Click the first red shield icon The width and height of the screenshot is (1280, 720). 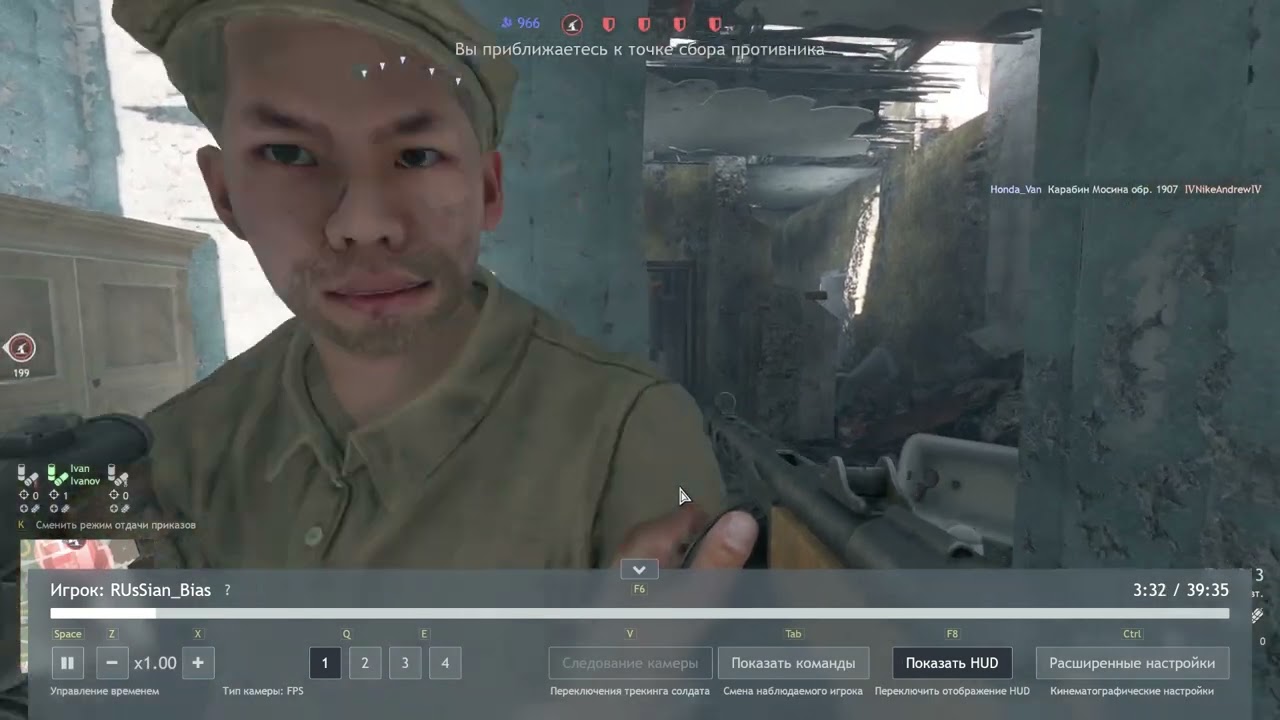608,24
